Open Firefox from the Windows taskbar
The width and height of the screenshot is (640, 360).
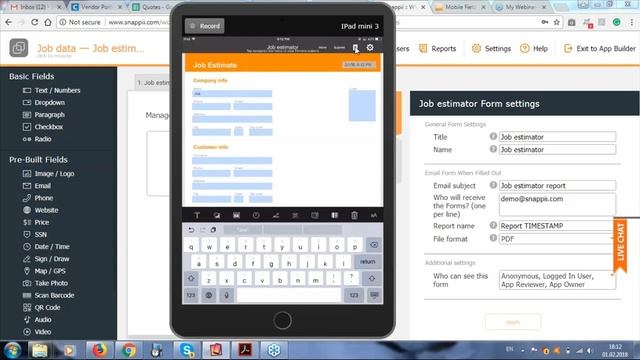point(99,350)
